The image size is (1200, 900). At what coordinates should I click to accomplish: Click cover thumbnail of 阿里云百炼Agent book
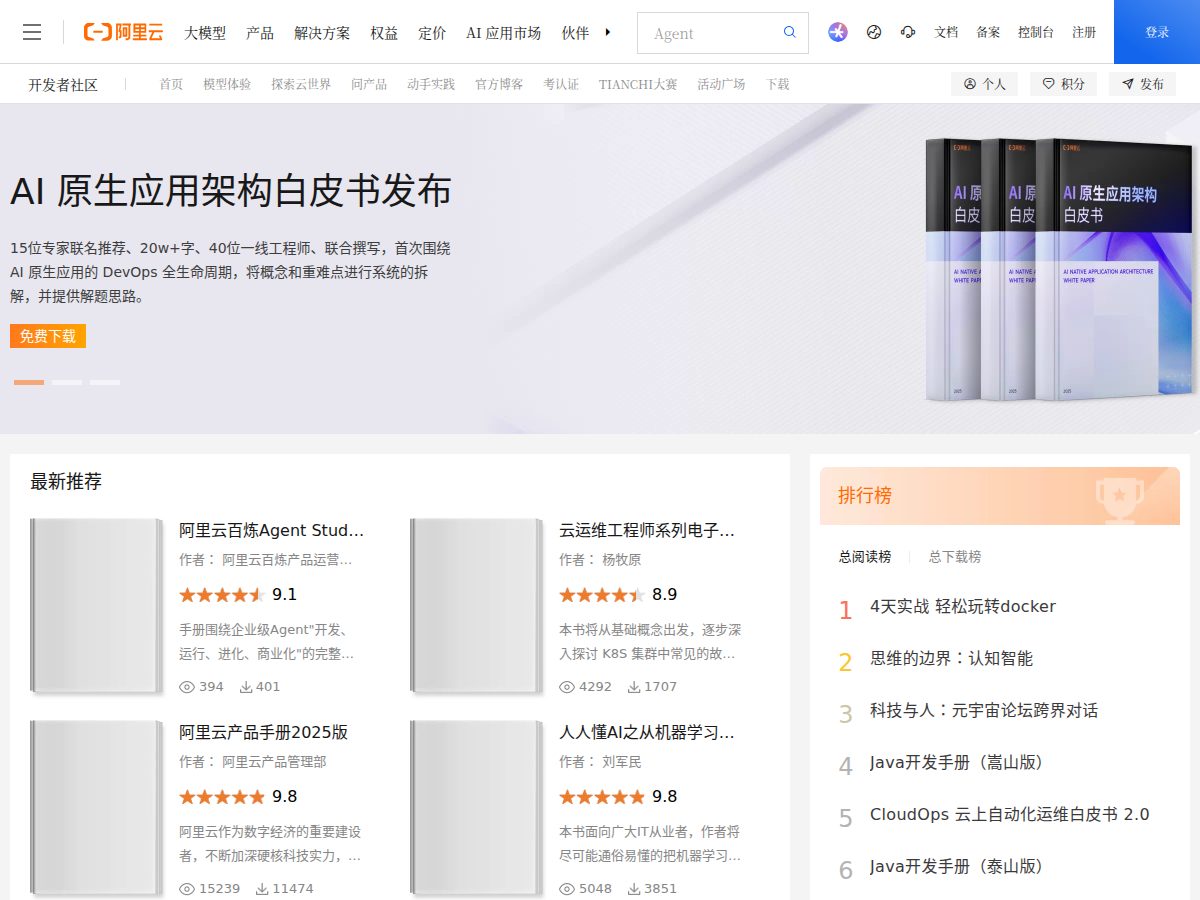pos(96,605)
